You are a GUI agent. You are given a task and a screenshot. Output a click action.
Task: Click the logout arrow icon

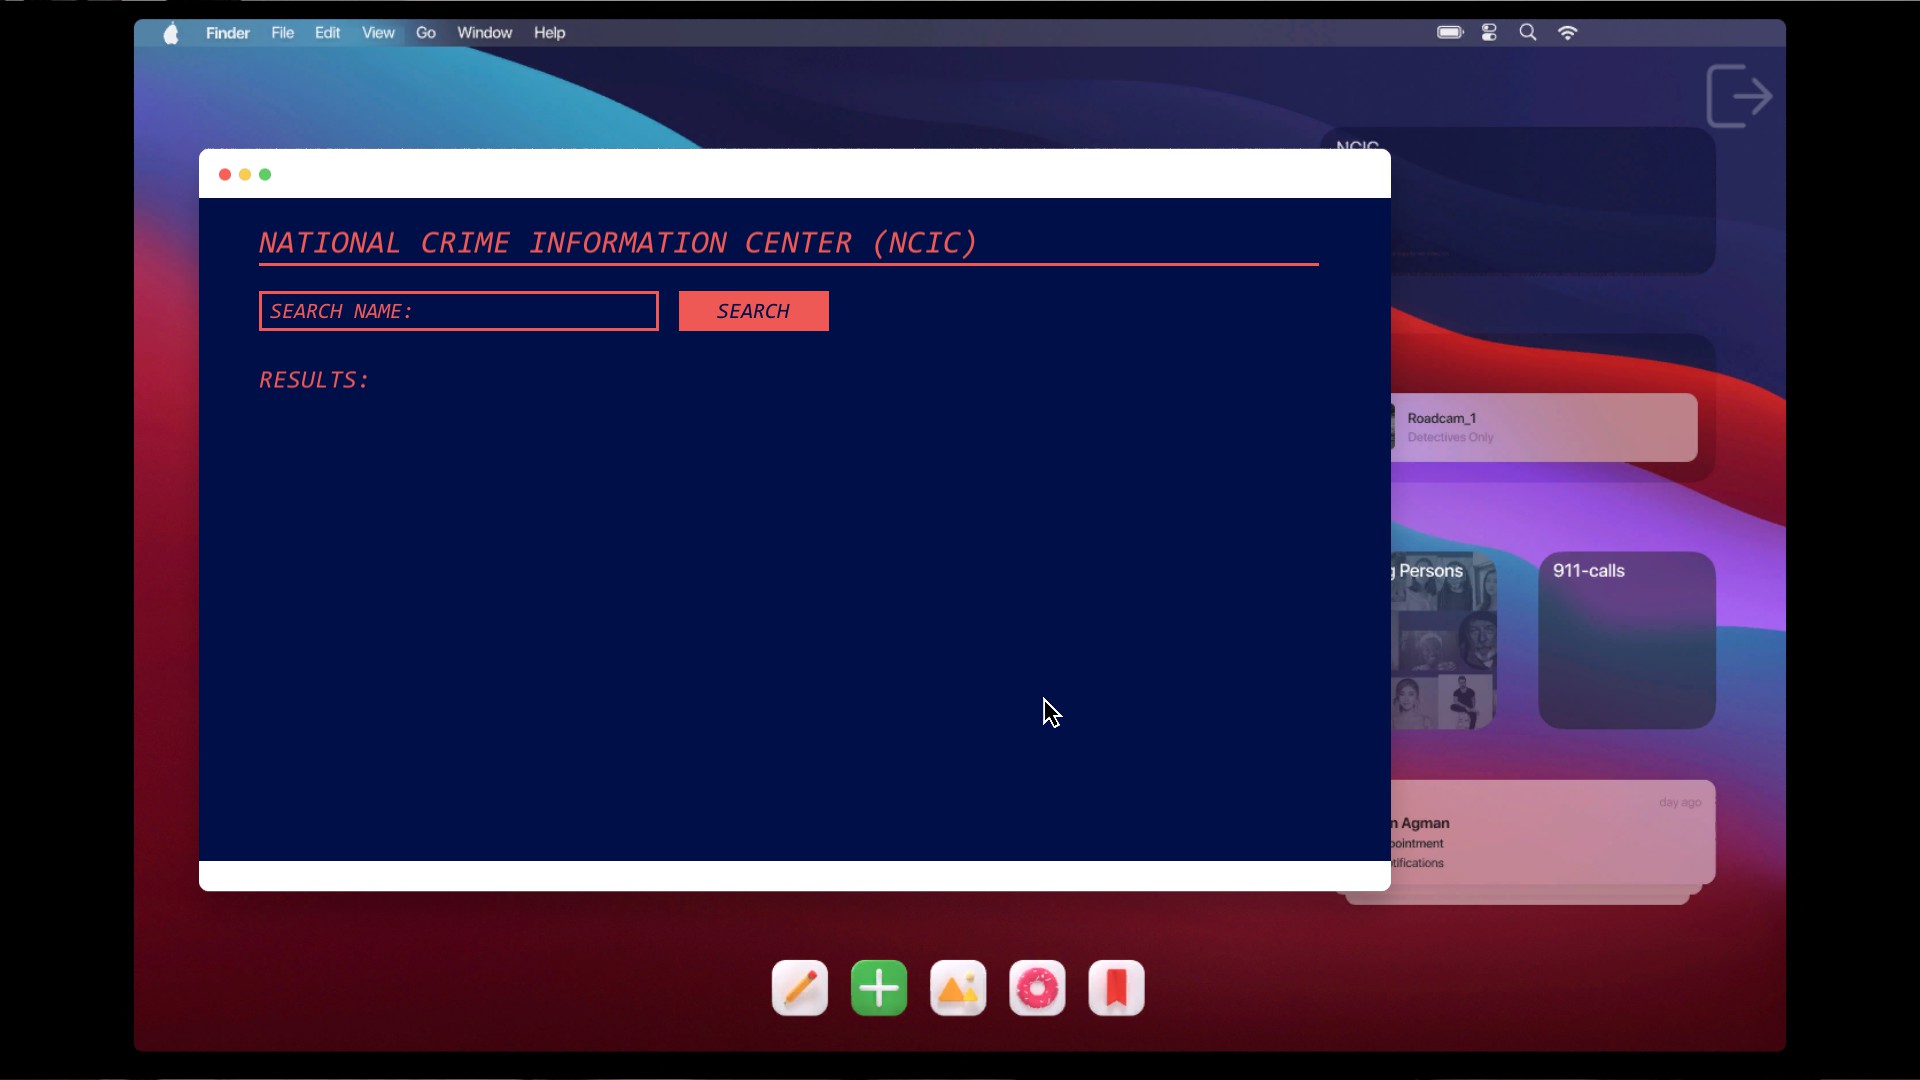(x=1739, y=96)
